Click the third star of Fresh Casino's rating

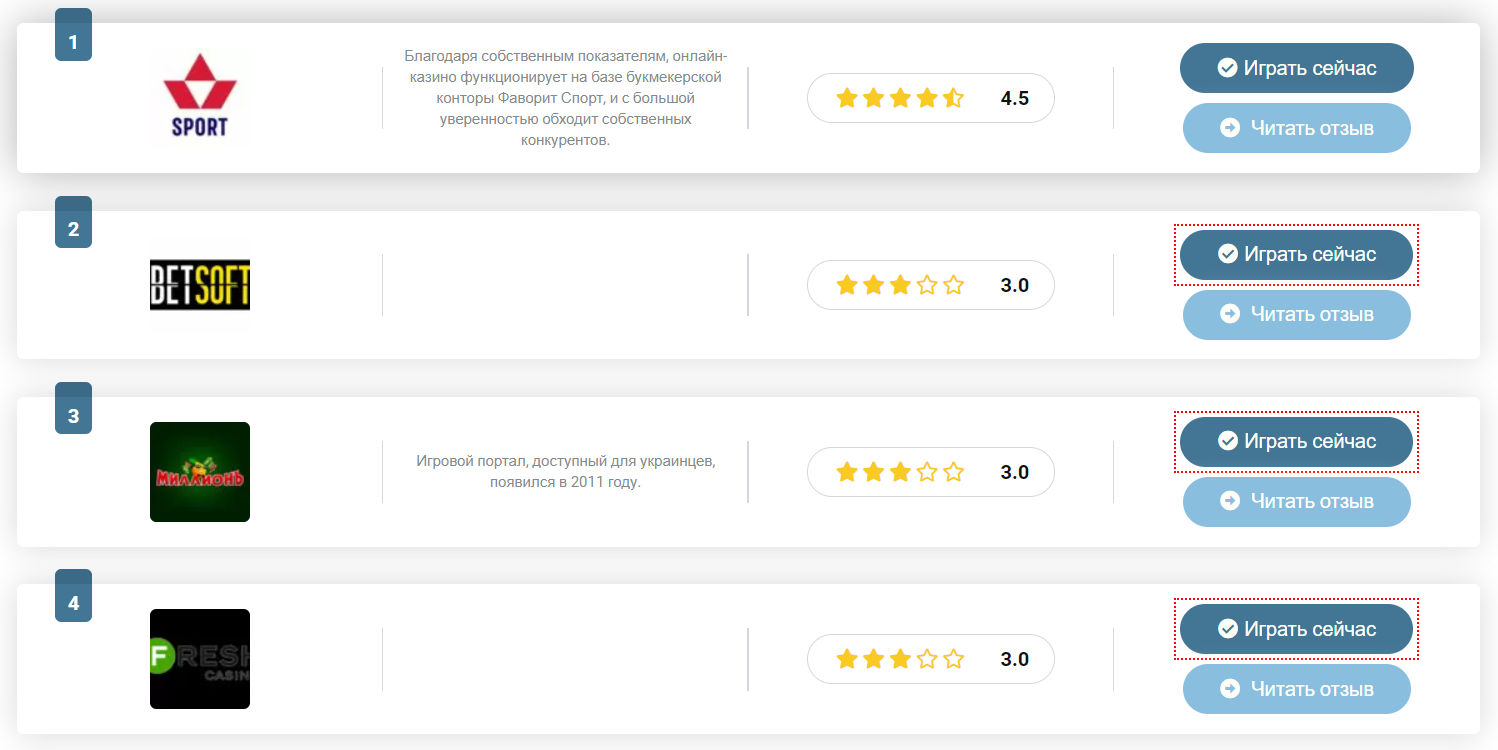click(900, 659)
